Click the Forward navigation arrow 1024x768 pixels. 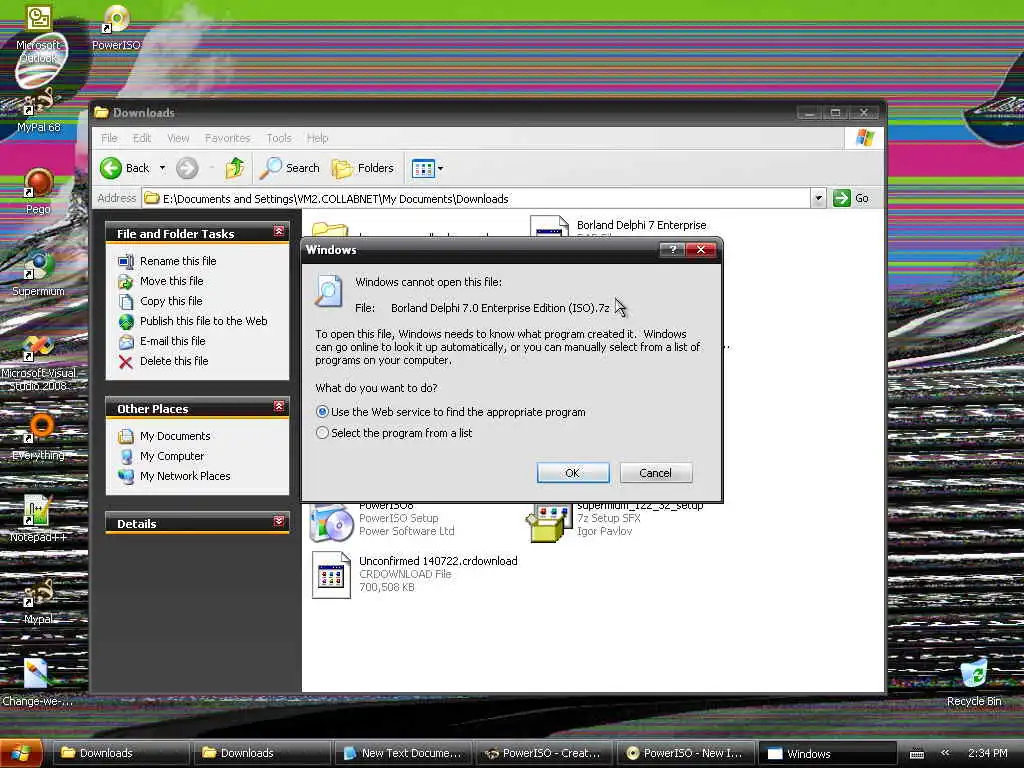point(187,168)
